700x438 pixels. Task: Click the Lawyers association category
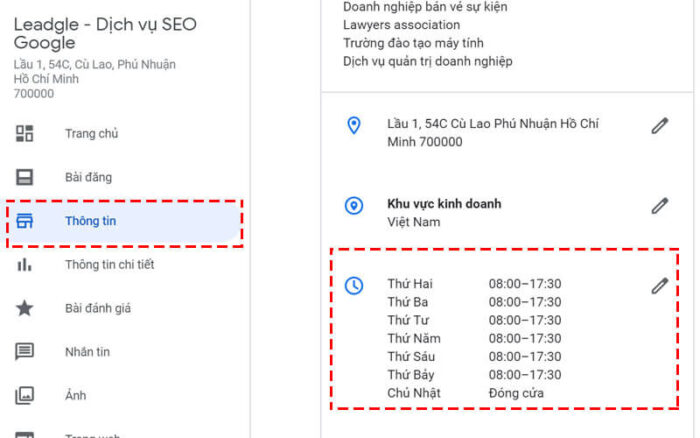tap(401, 25)
